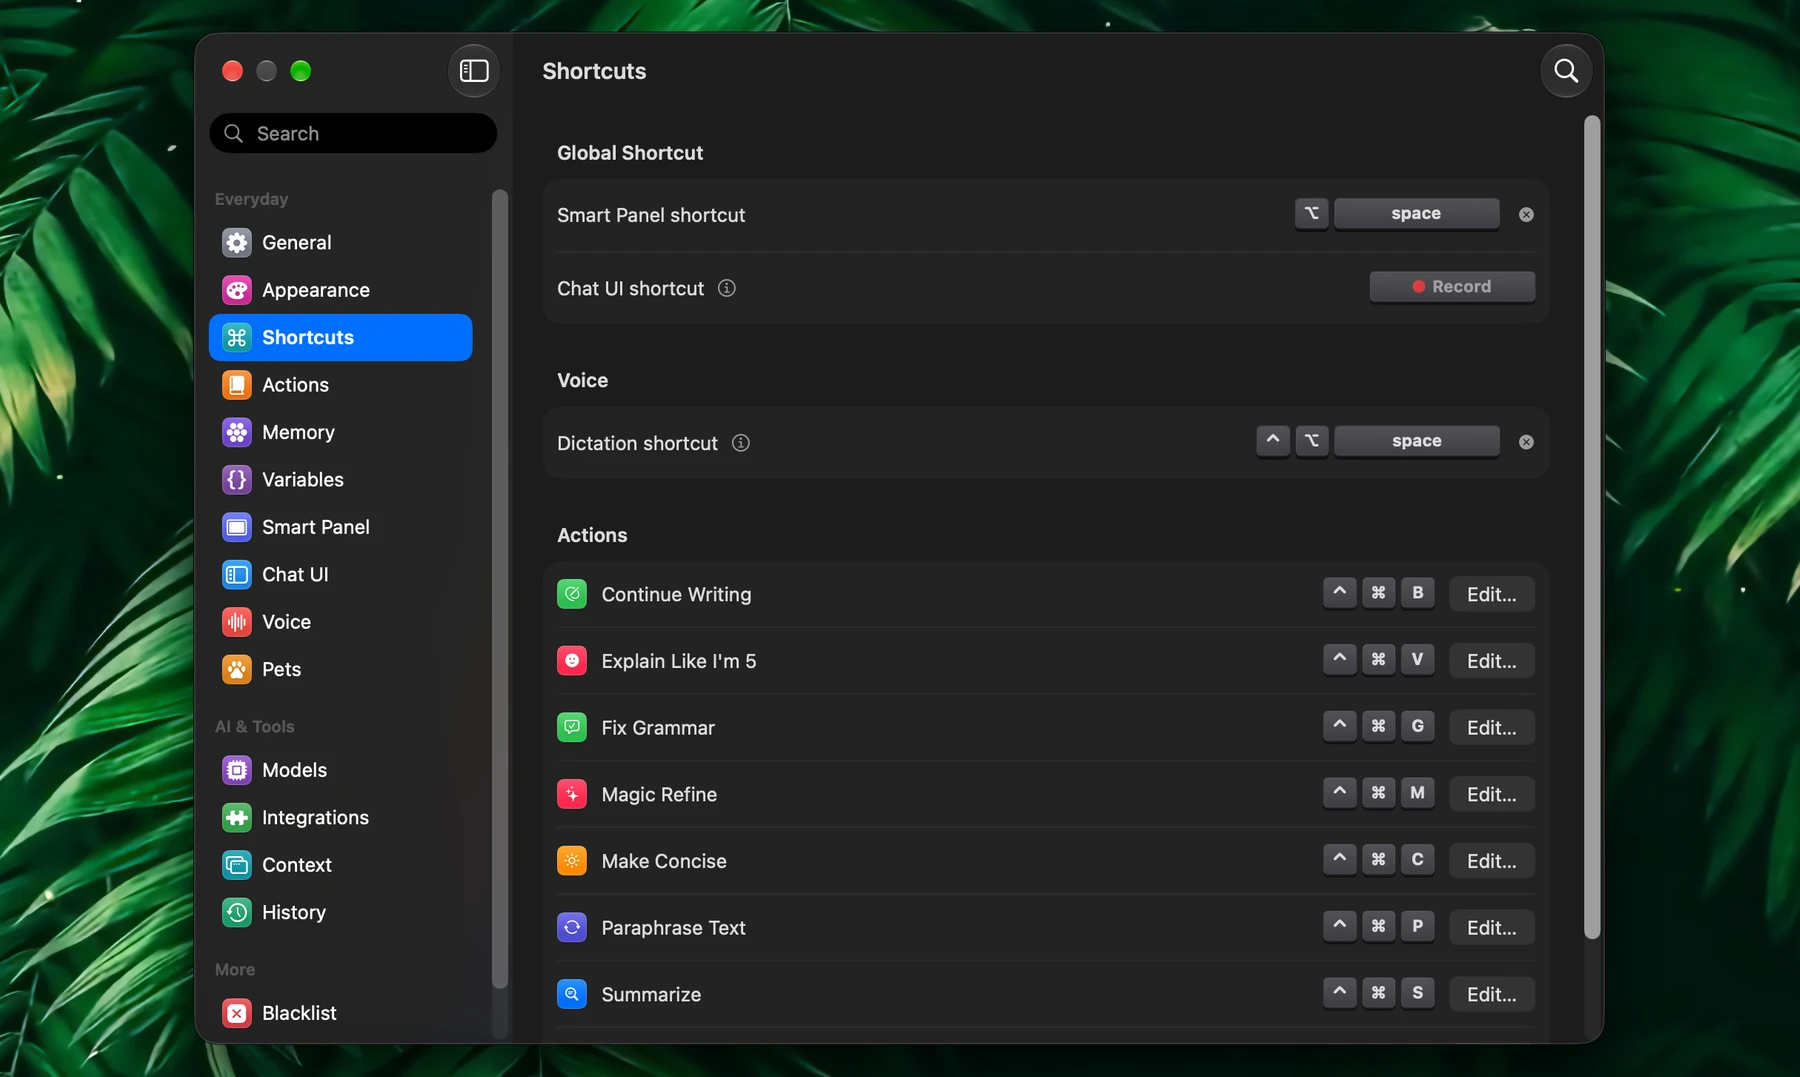Image resolution: width=1800 pixels, height=1077 pixels.
Task: Click Record for the Chat UI shortcut
Action: [1452, 287]
